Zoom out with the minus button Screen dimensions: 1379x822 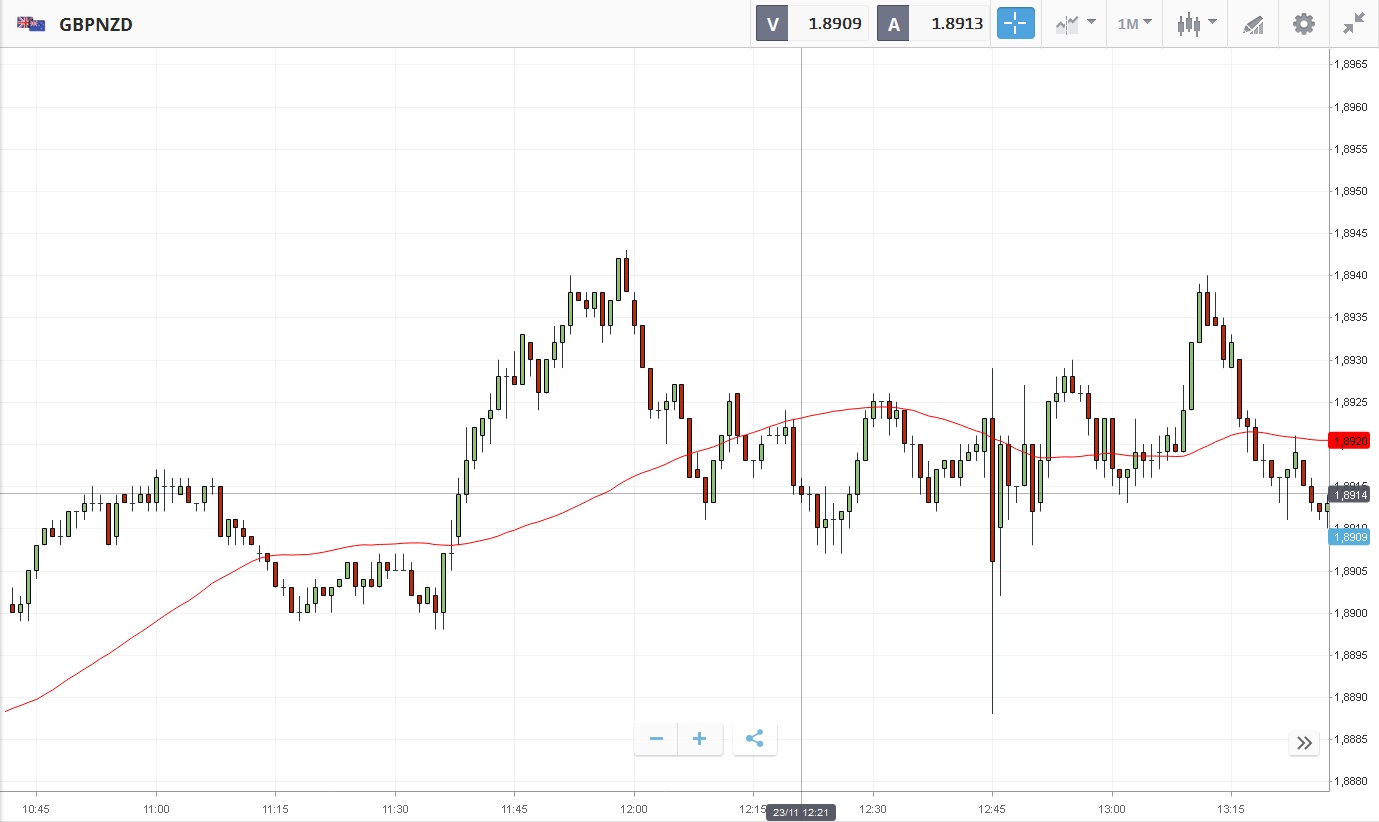[656, 739]
